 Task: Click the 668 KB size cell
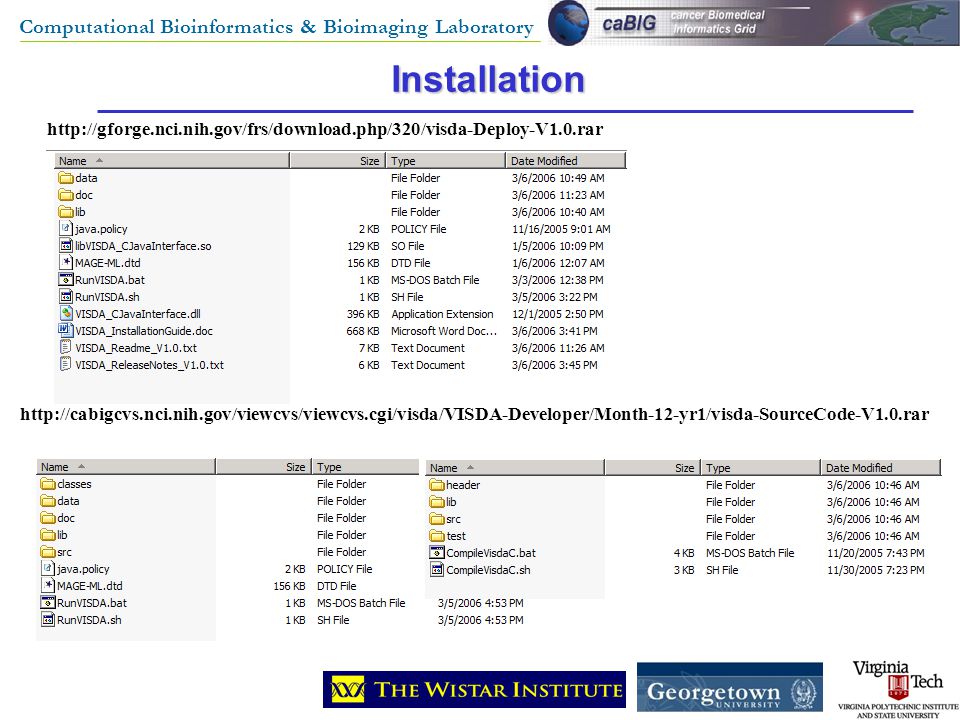[x=363, y=331]
